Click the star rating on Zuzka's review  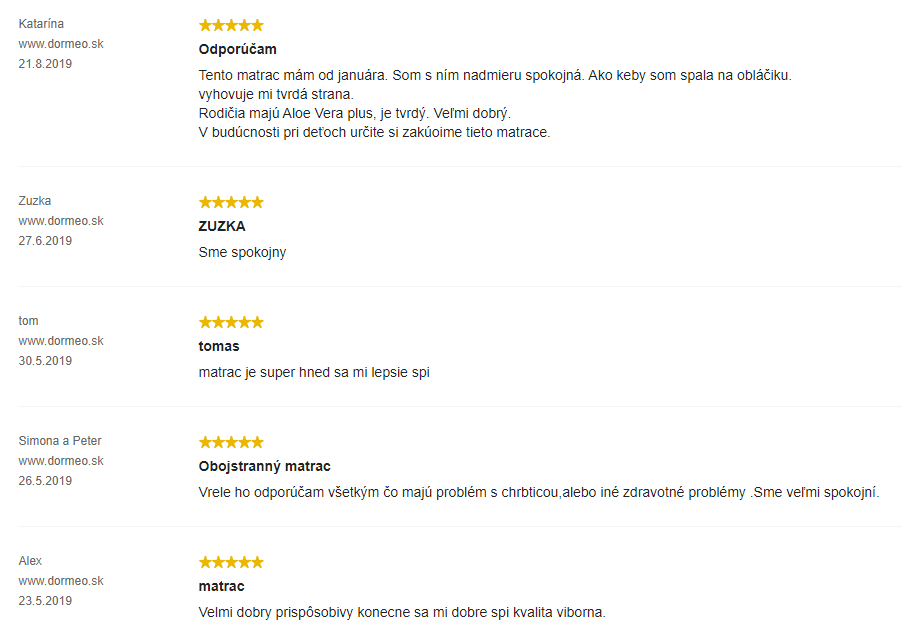click(231, 202)
